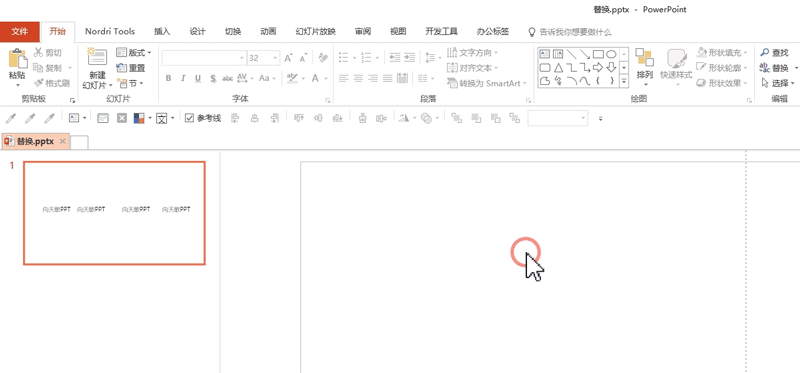800x373 pixels.
Task: Click the blue-orange color squares icon
Action: 139,118
